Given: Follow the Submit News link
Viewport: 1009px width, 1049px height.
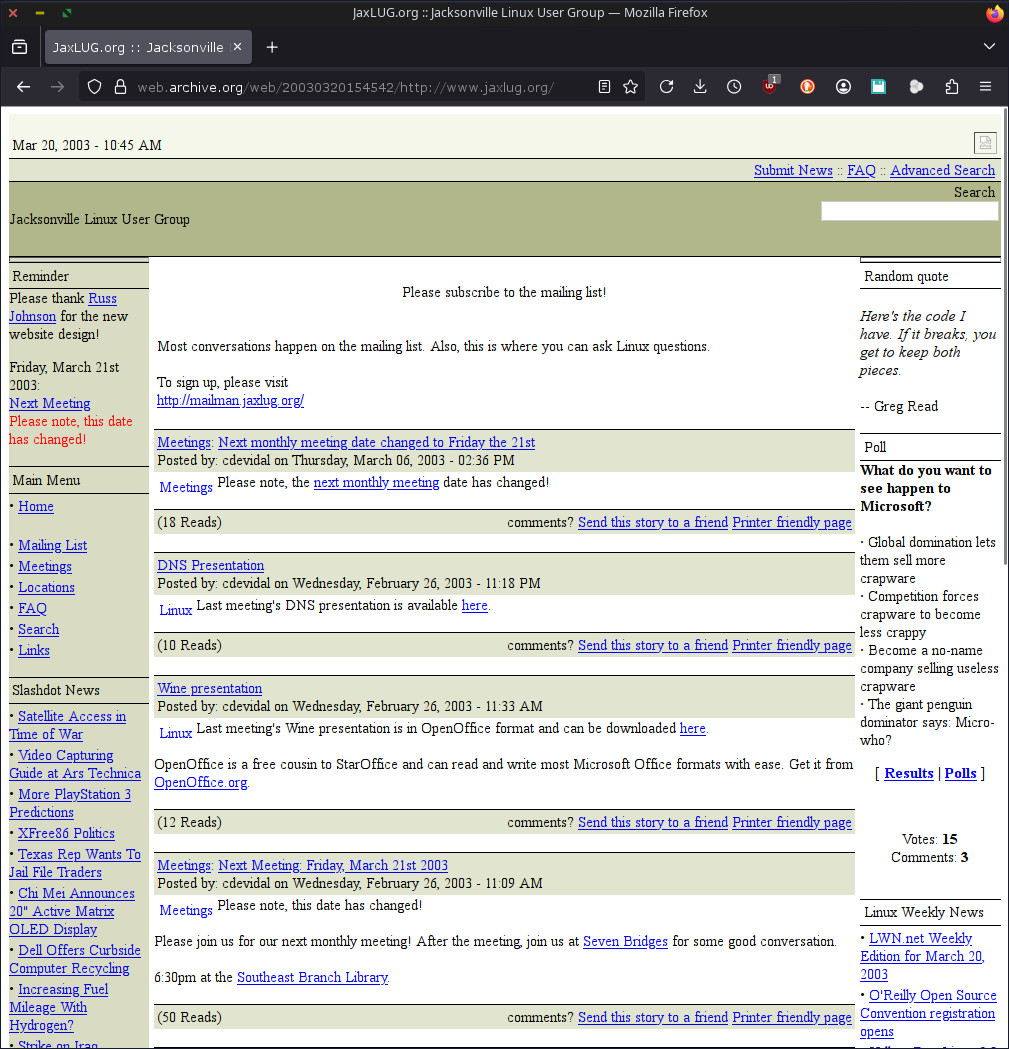Looking at the screenshot, I should tap(793, 170).
